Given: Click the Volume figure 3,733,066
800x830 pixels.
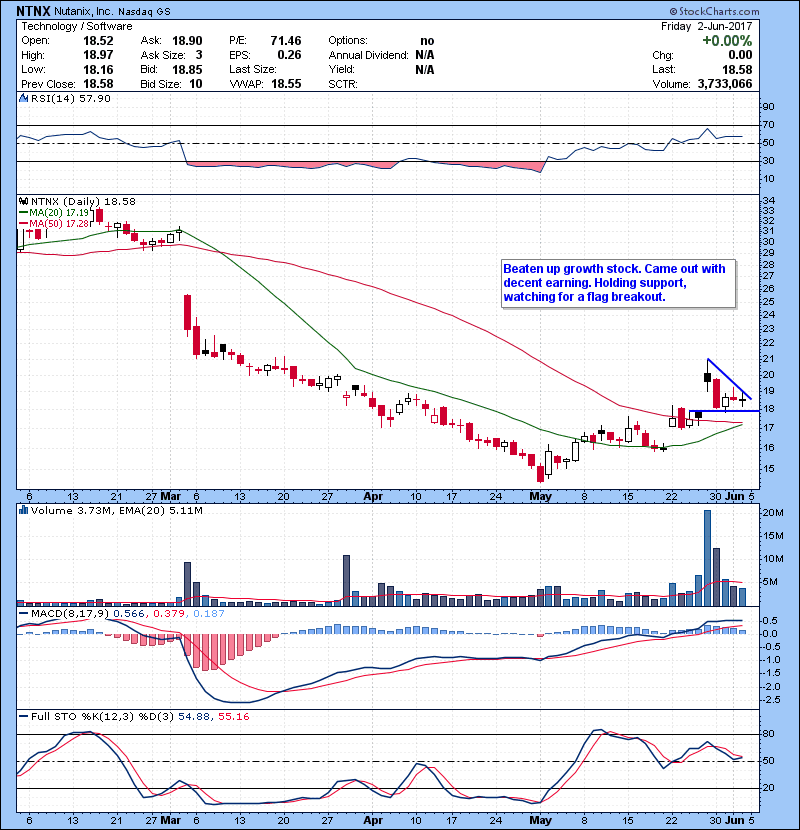Looking at the screenshot, I should [725, 84].
